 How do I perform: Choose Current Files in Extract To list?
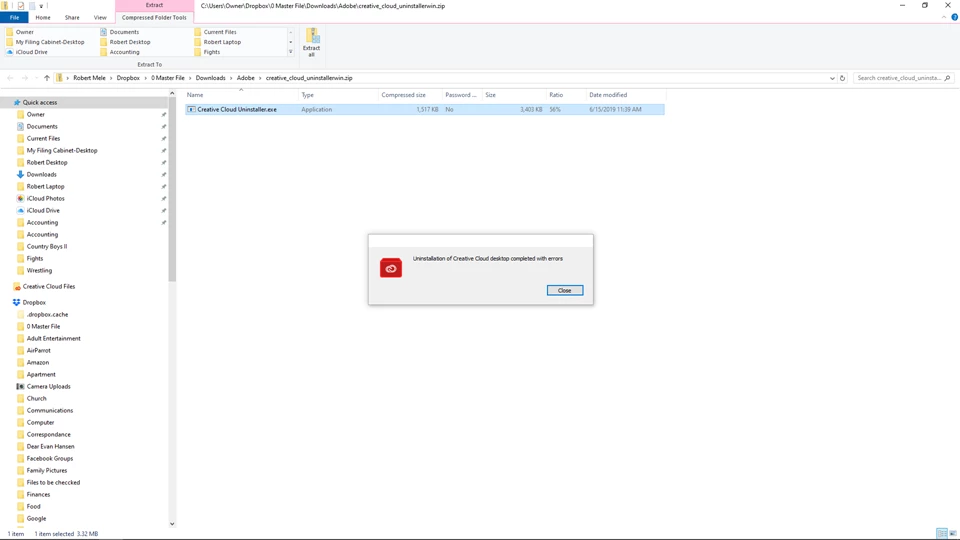click(220, 32)
